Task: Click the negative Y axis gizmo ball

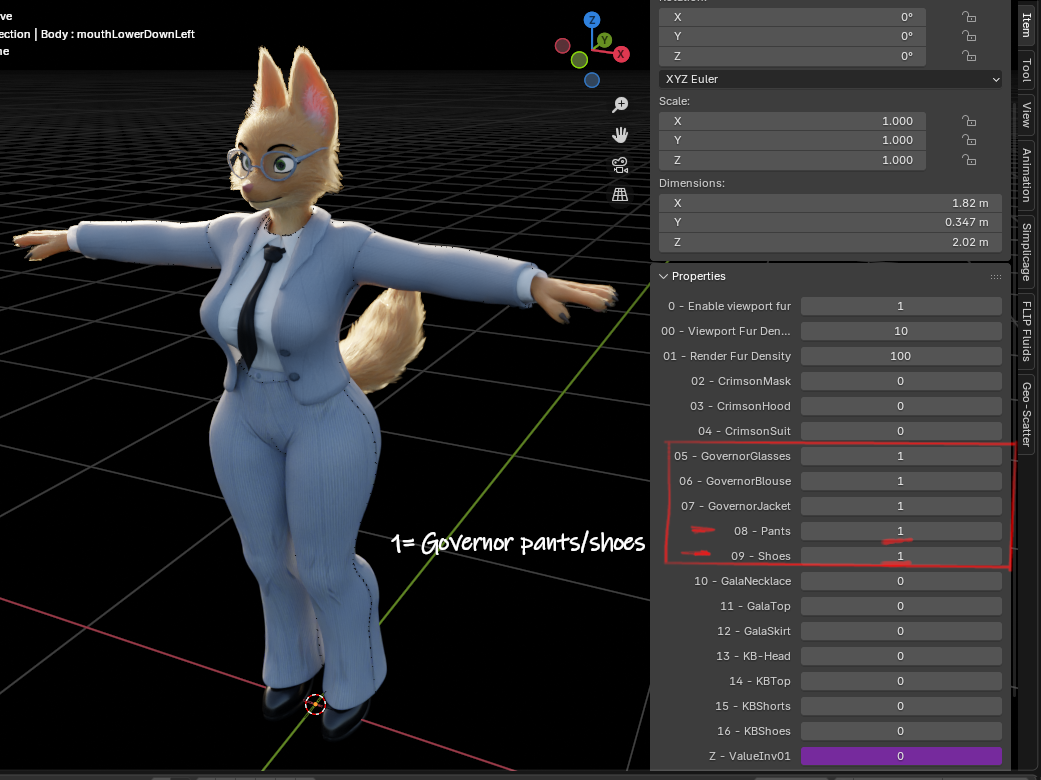Action: [579, 60]
